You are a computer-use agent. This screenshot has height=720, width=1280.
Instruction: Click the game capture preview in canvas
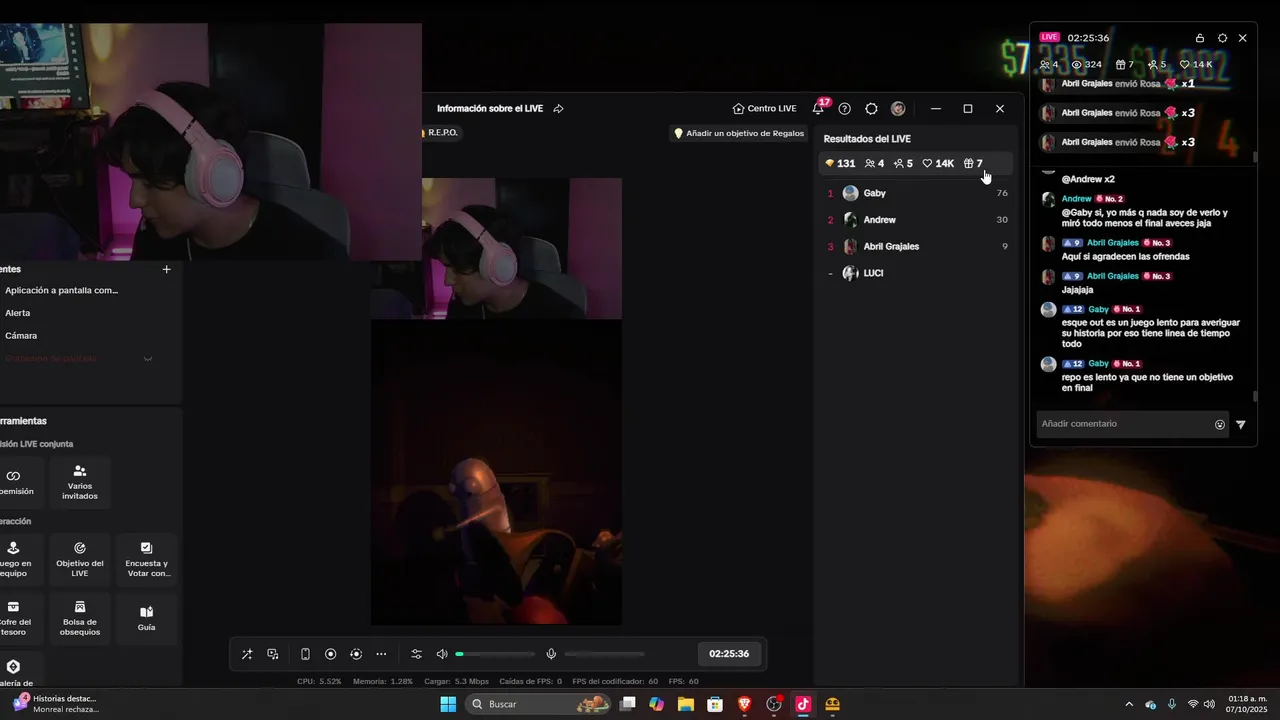click(496, 472)
